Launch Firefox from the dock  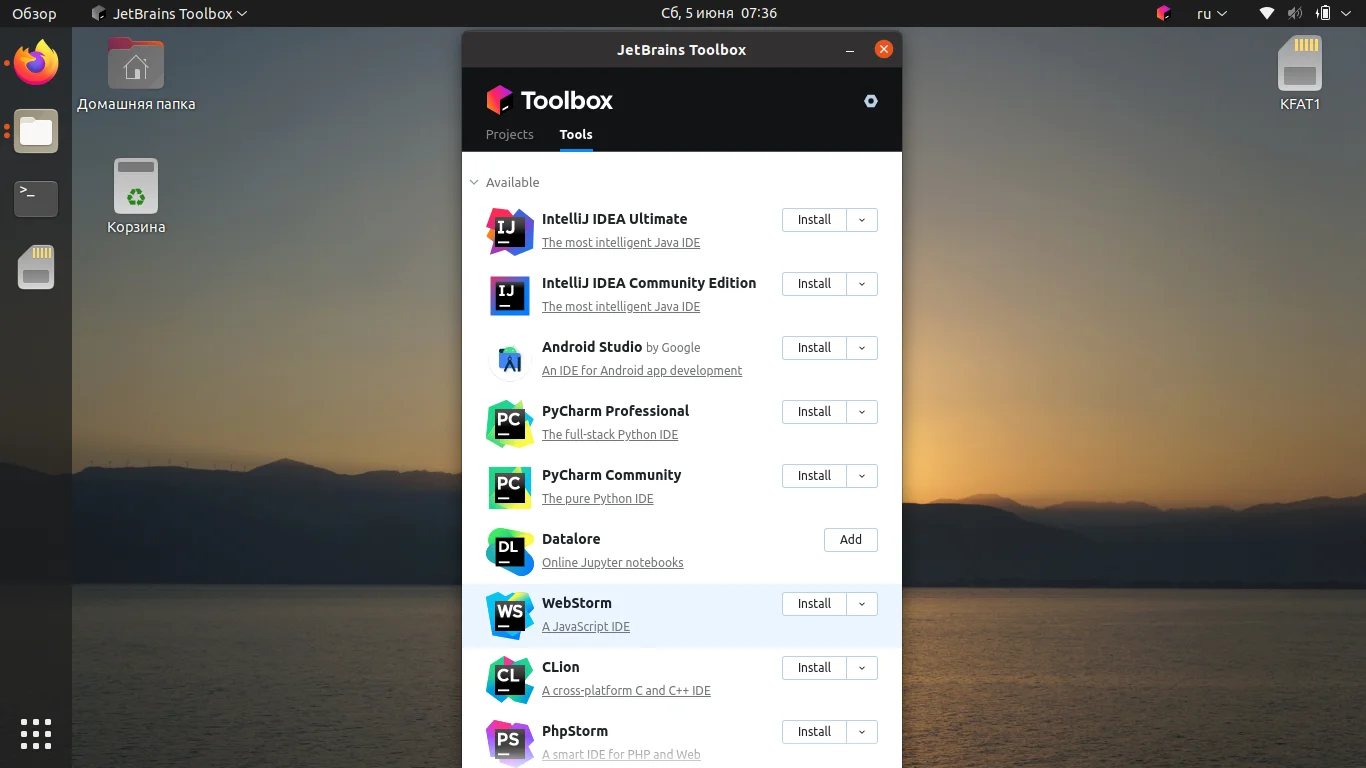(35, 63)
